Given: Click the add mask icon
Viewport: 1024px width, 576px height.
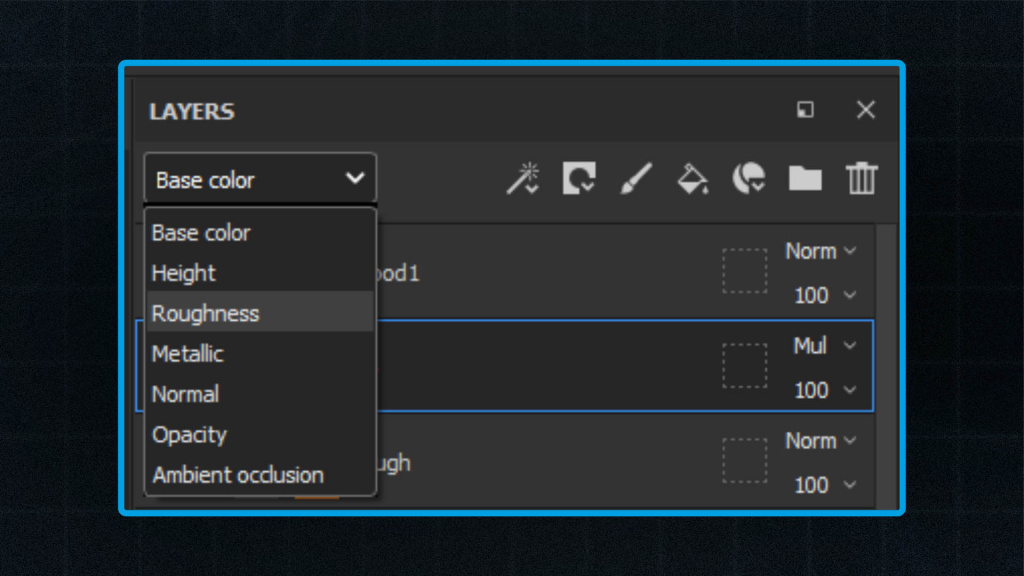Looking at the screenshot, I should click(579, 178).
